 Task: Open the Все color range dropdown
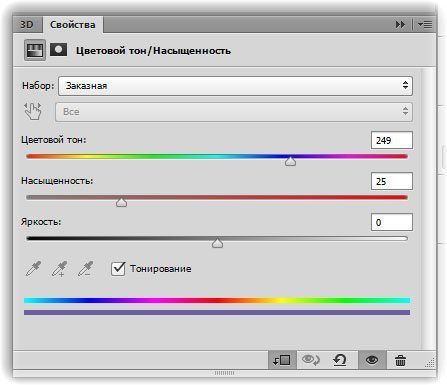234,112
